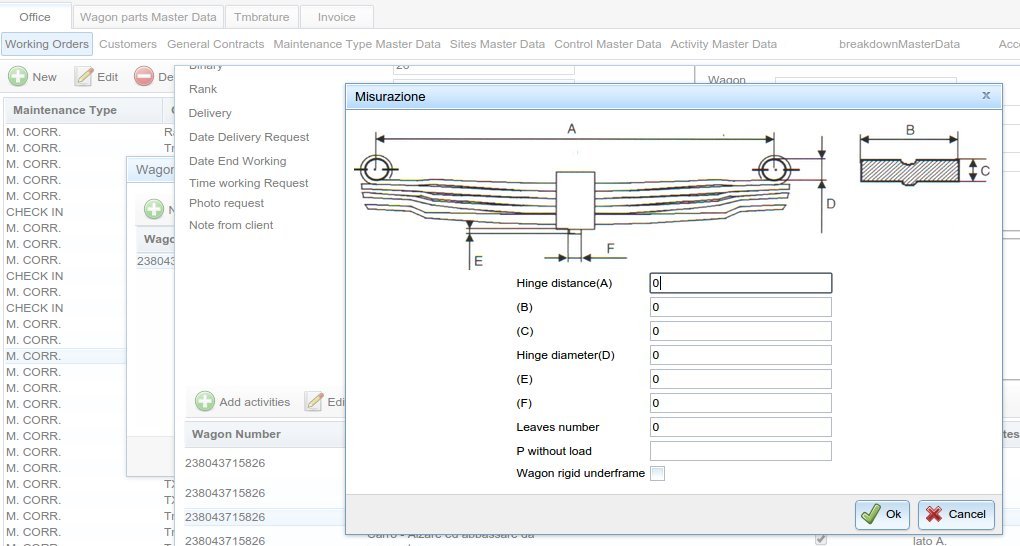Click the New button label
1020x546 pixels.
tap(44, 77)
